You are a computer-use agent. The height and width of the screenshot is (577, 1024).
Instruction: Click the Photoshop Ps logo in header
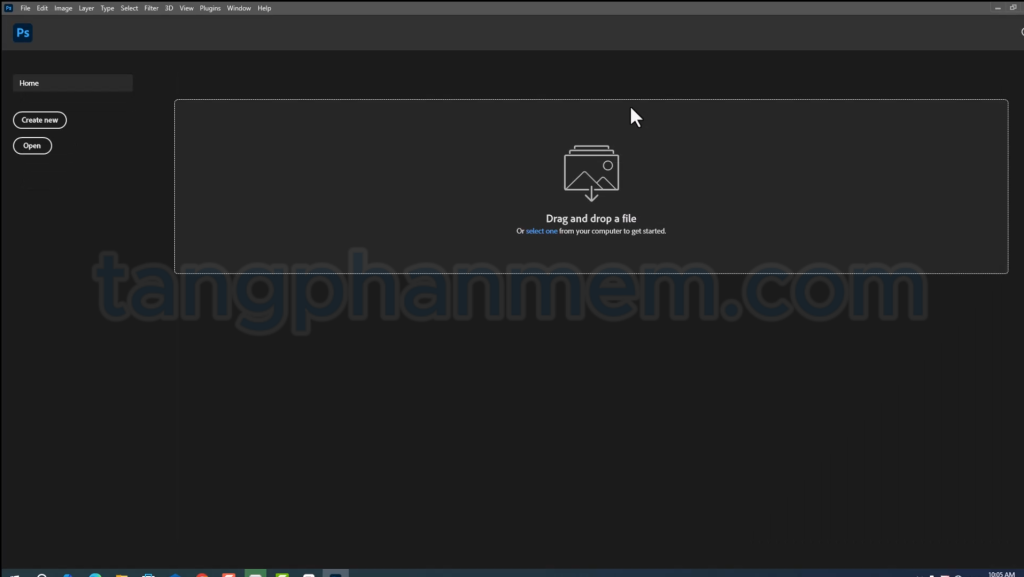[x=23, y=33]
